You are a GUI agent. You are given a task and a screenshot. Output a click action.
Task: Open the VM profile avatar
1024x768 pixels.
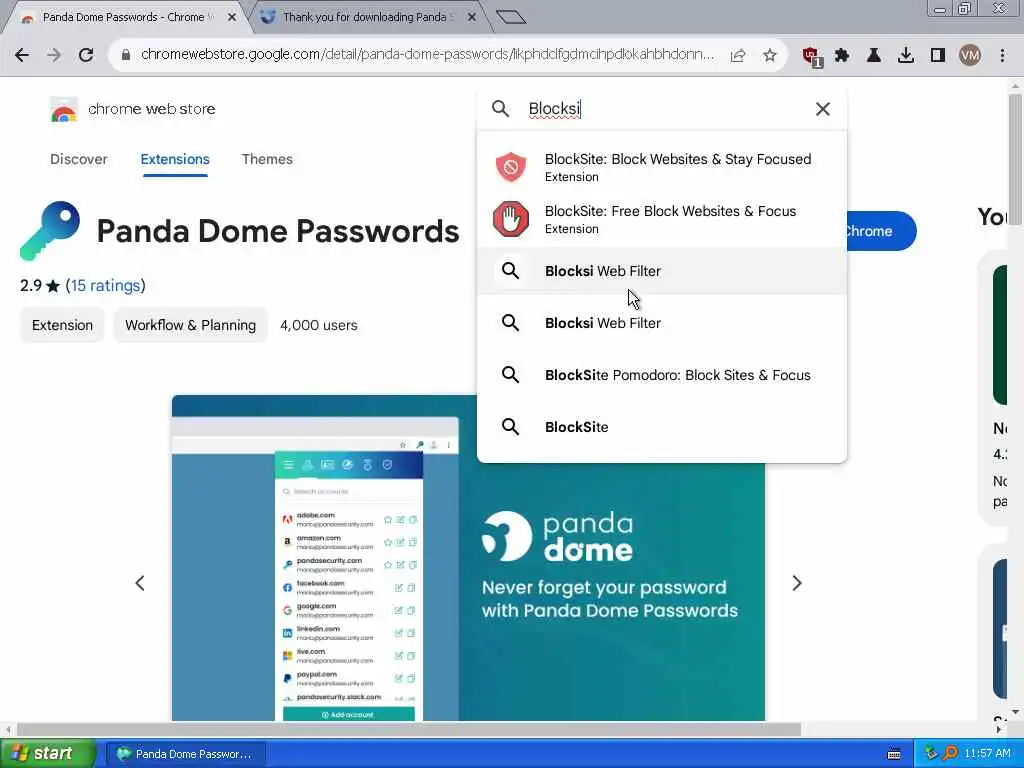click(970, 55)
